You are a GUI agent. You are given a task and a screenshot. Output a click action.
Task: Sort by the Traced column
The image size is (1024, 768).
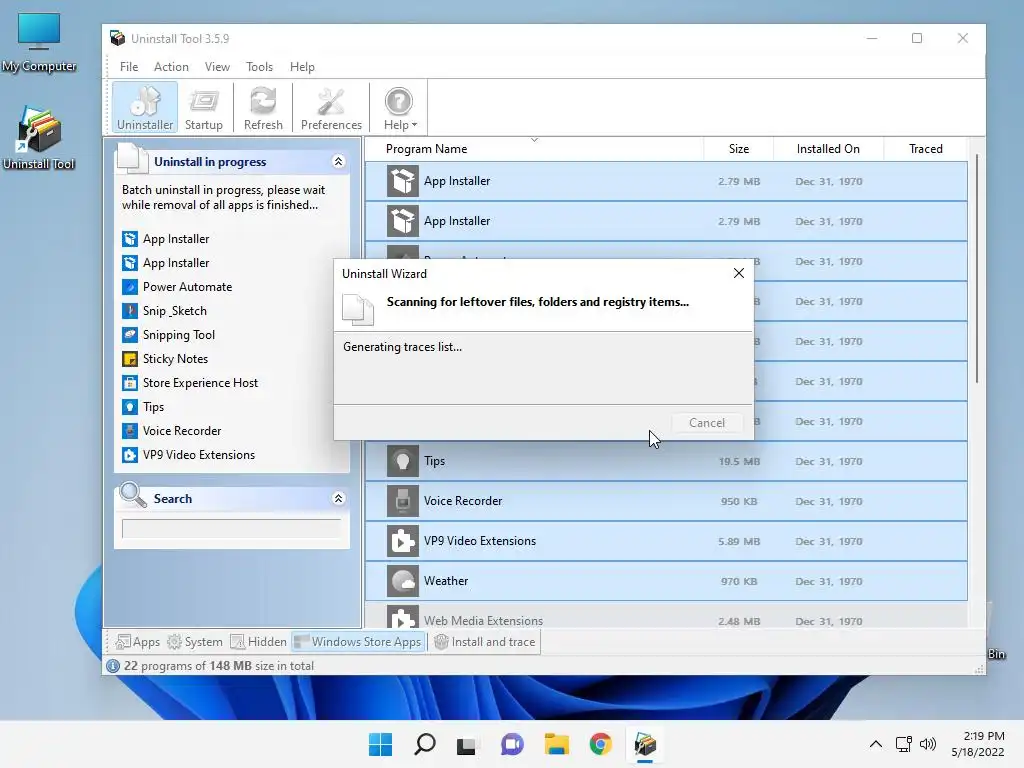click(925, 149)
